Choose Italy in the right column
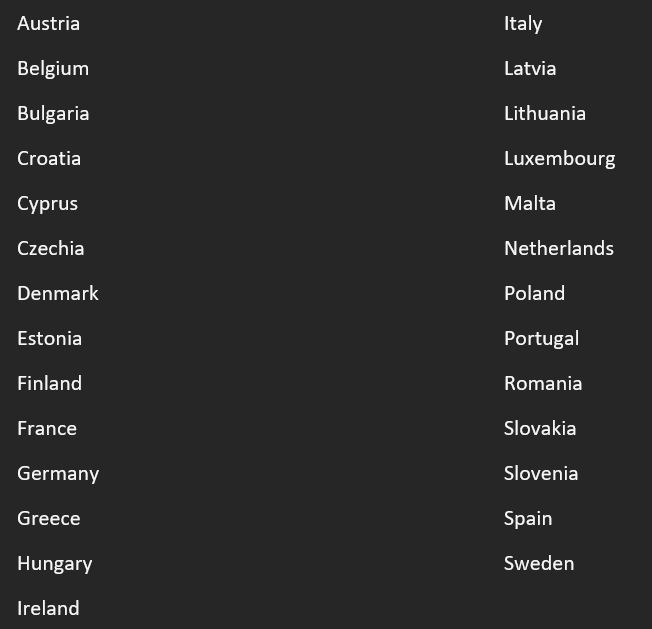 (523, 23)
